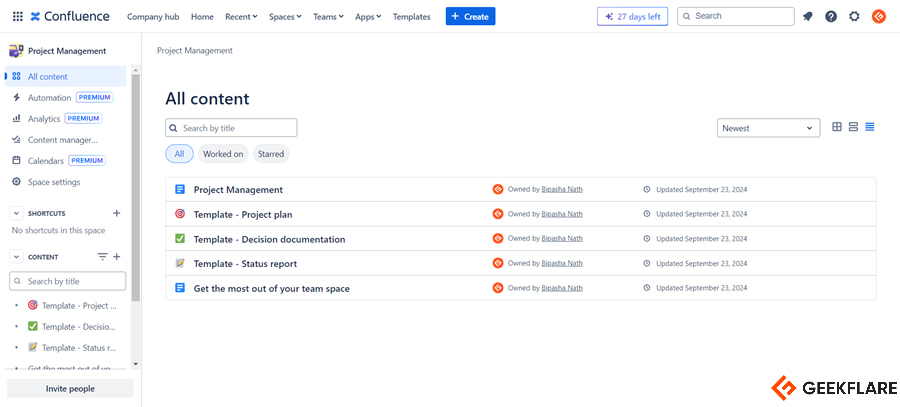Open Calendars in the sidebar
This screenshot has width=900, height=407.
[x=65, y=161]
